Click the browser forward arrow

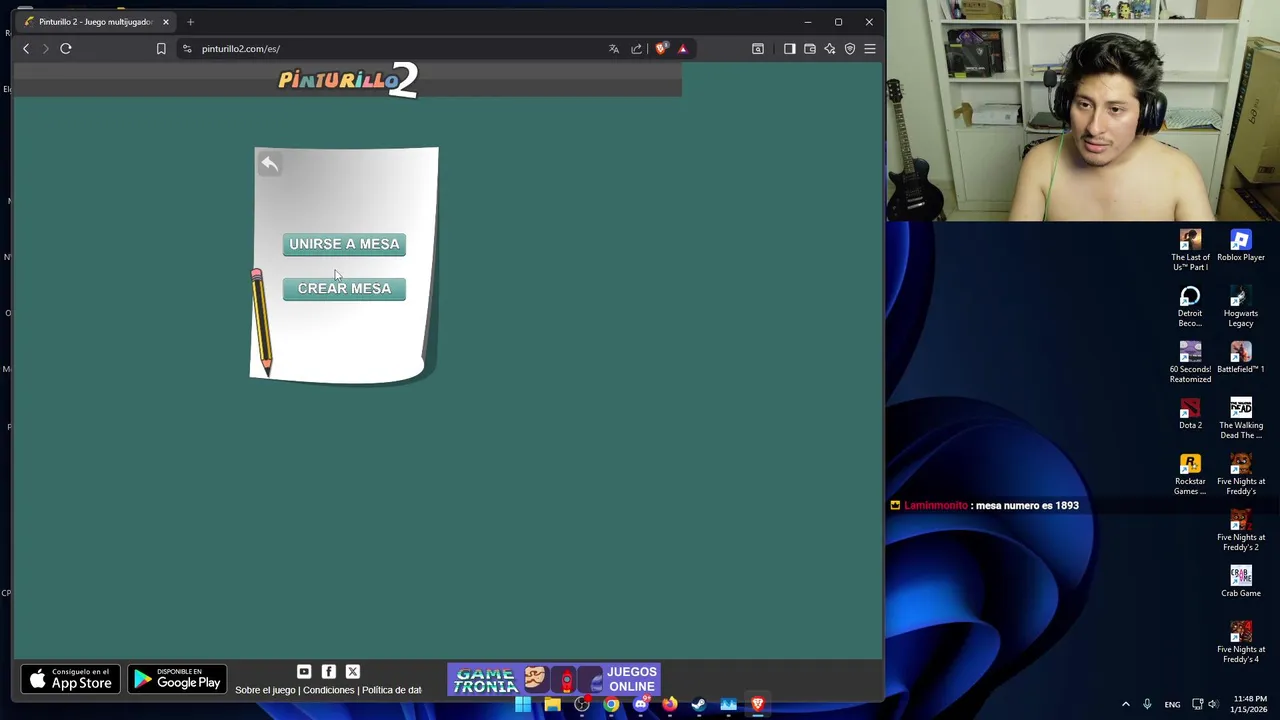coord(45,48)
